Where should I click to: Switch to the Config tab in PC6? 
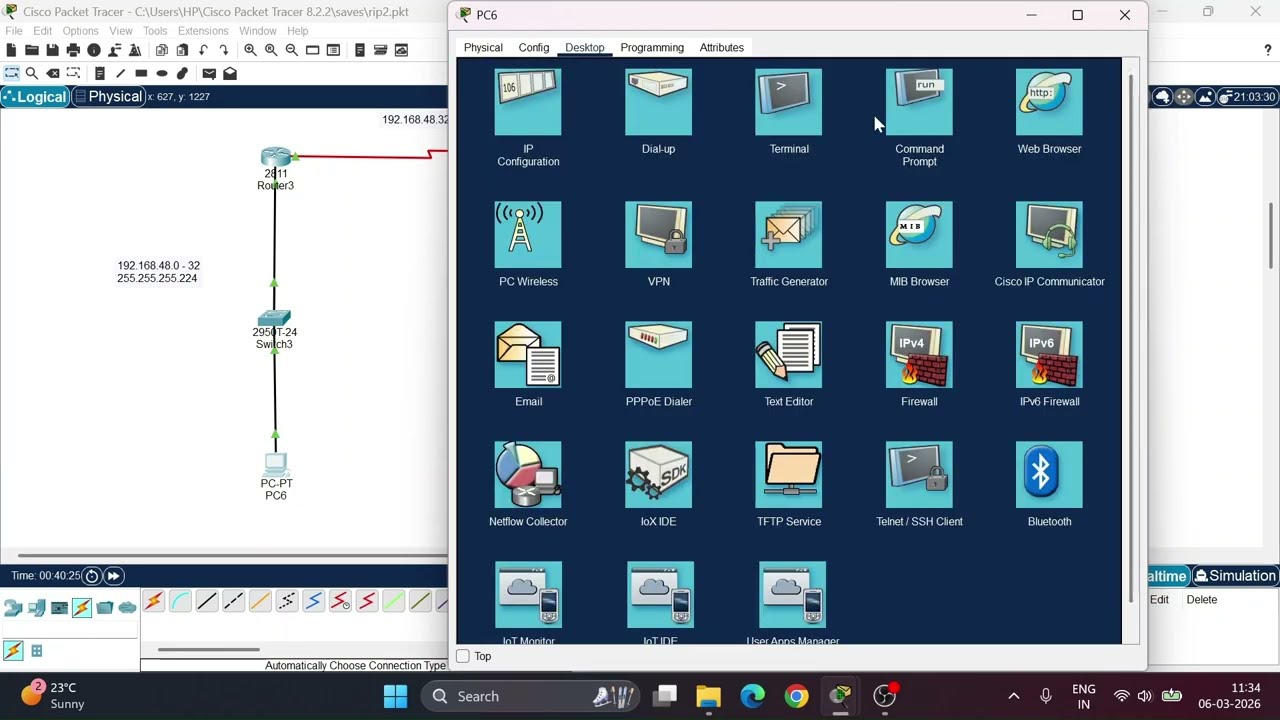[533, 47]
